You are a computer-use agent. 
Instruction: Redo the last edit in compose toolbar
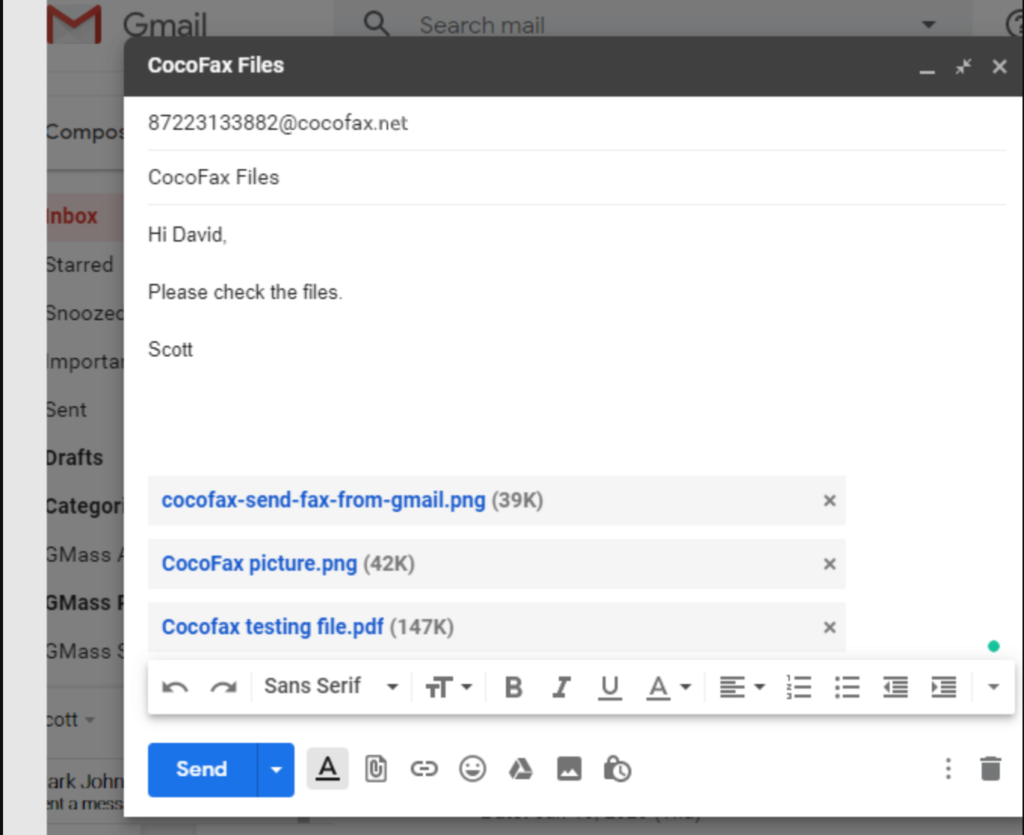point(223,687)
